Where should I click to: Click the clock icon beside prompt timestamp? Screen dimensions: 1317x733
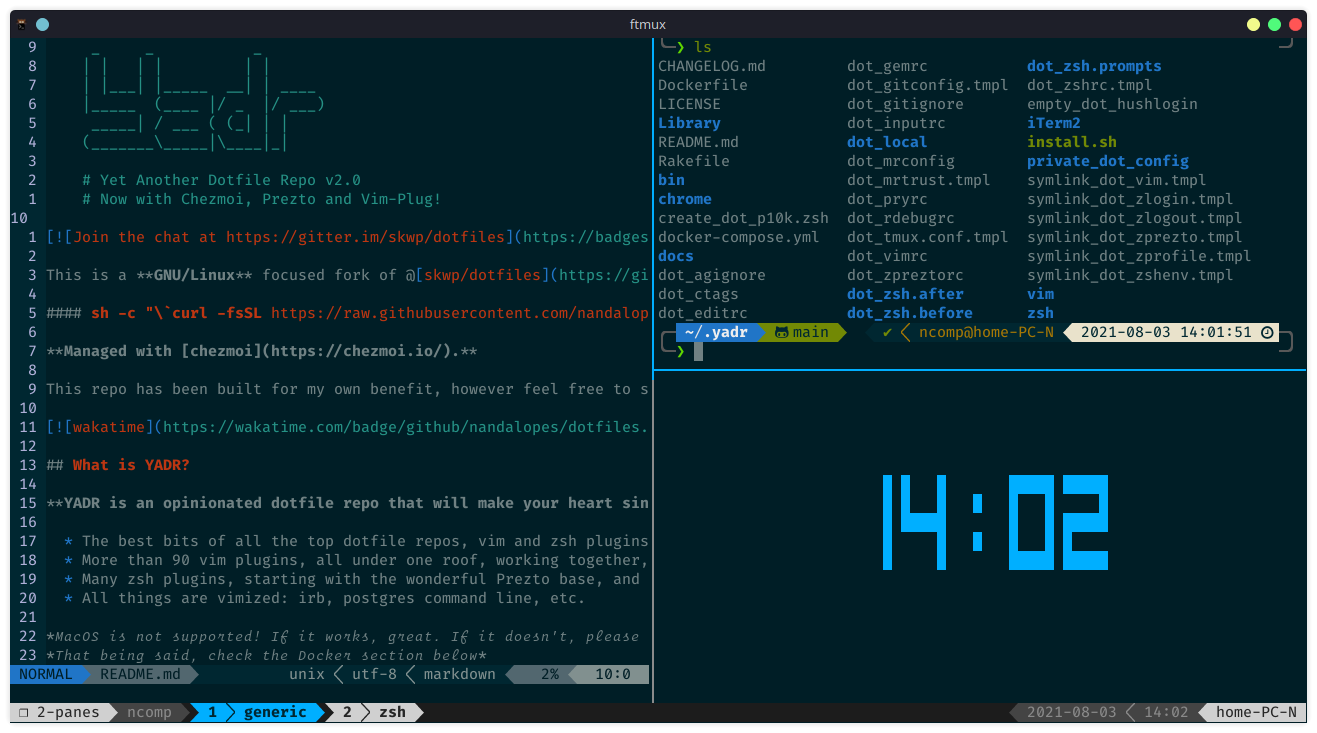click(1267, 332)
